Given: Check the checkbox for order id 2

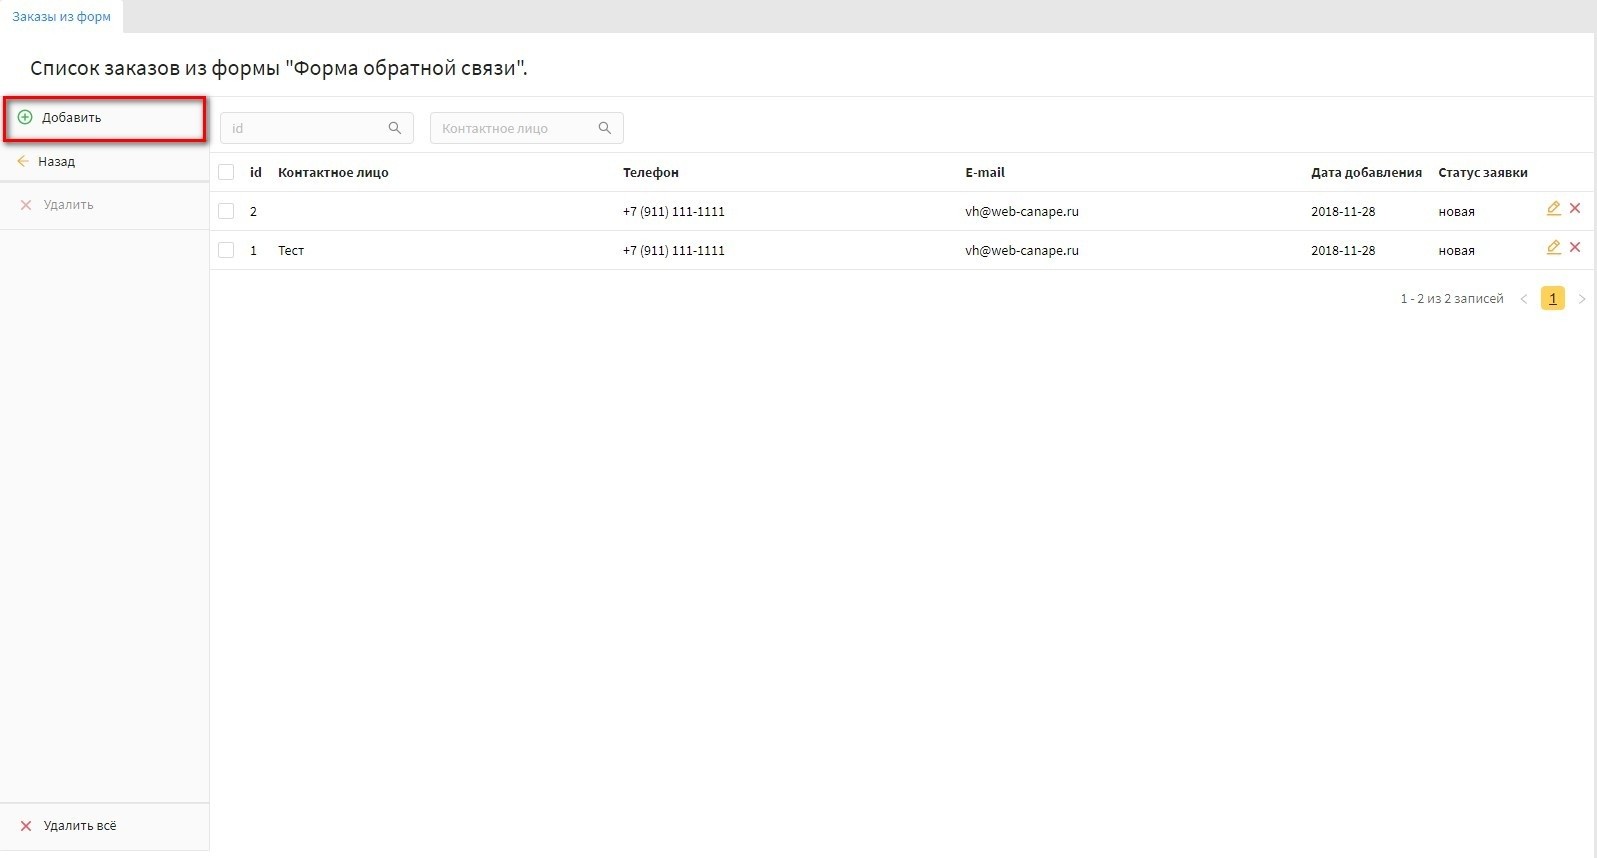Looking at the screenshot, I should coord(226,211).
